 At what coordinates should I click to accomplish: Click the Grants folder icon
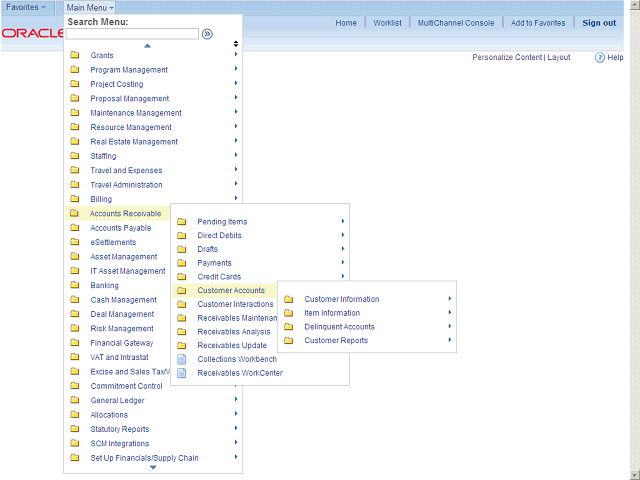point(75,55)
